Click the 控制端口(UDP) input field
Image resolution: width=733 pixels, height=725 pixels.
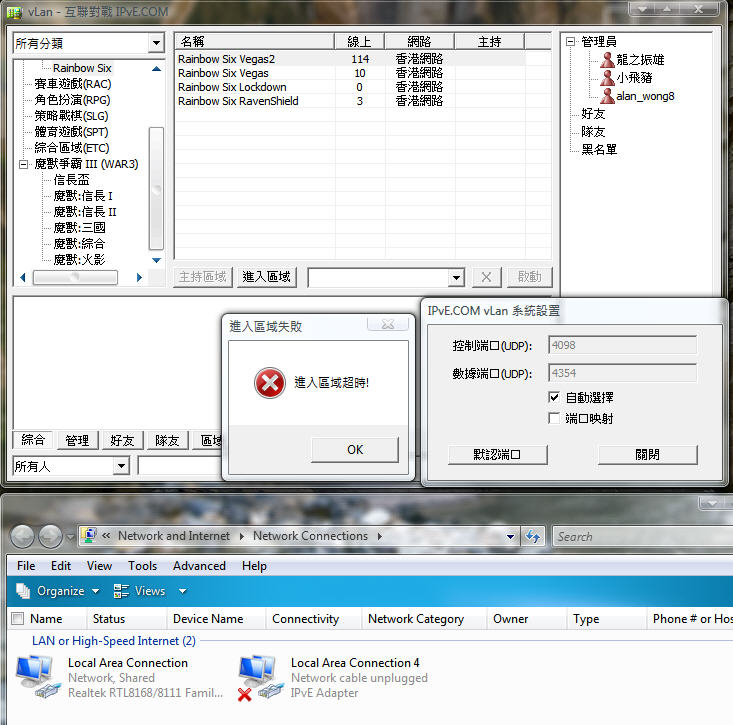[x=622, y=345]
